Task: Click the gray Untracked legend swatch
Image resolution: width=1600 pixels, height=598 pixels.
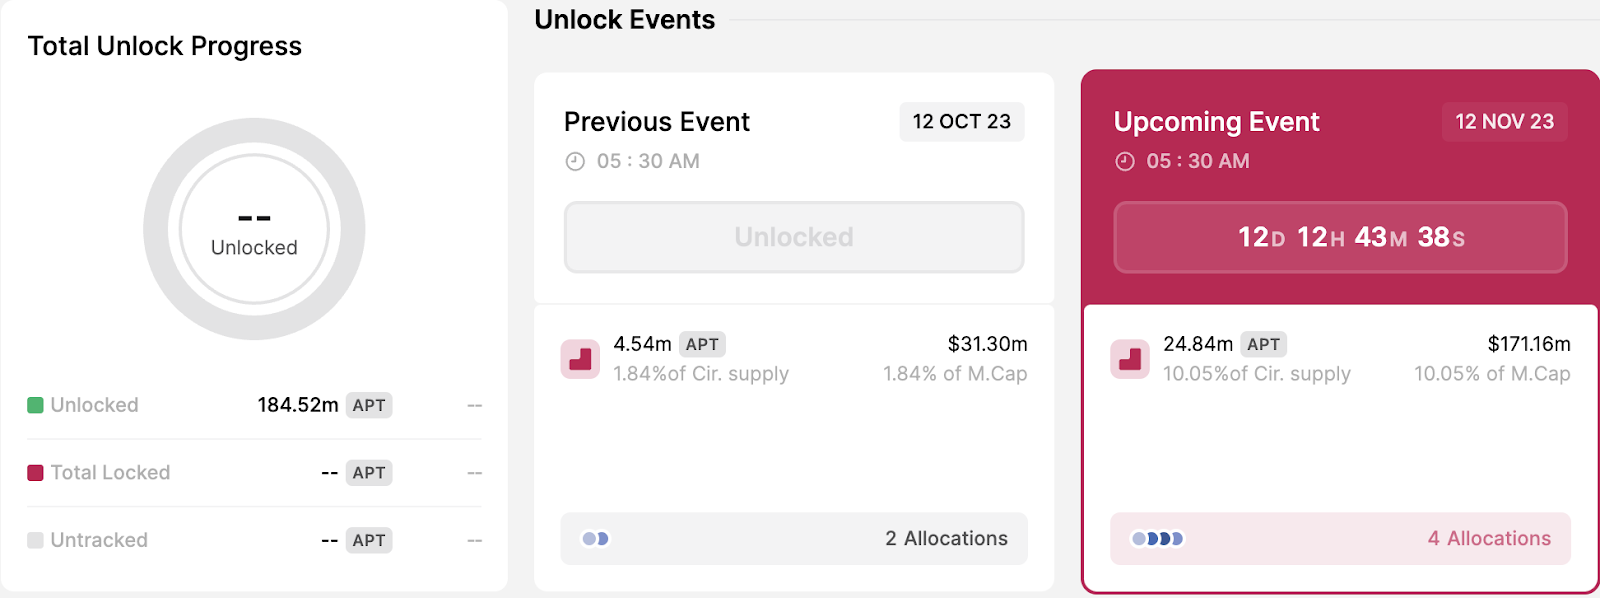Action: pyautogui.click(x=35, y=540)
